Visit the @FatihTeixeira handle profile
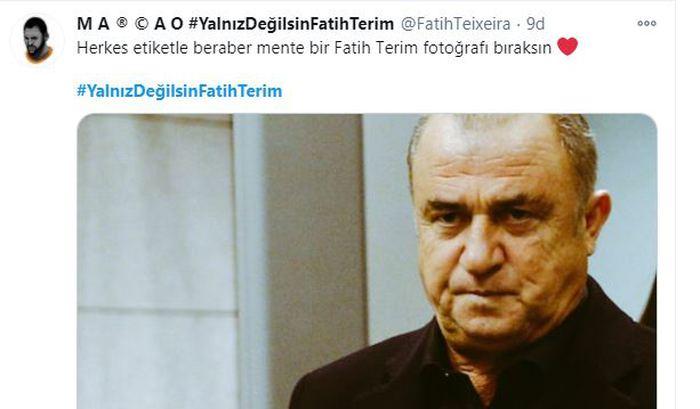Screen dimensions: 700x409 [x=455, y=24]
